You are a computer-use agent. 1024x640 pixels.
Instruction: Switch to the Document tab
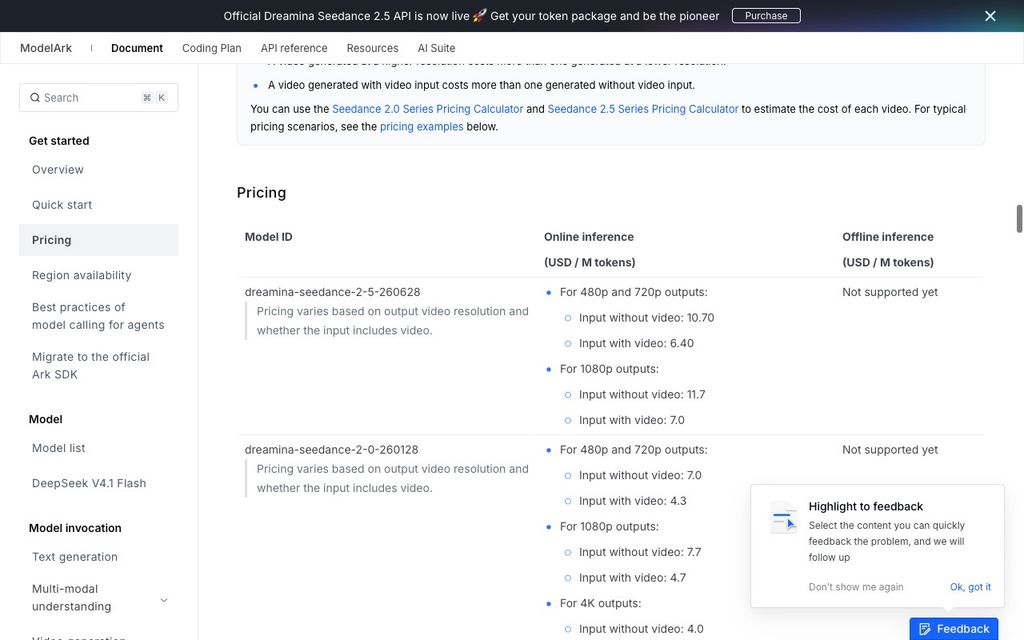pyautogui.click(x=136, y=48)
